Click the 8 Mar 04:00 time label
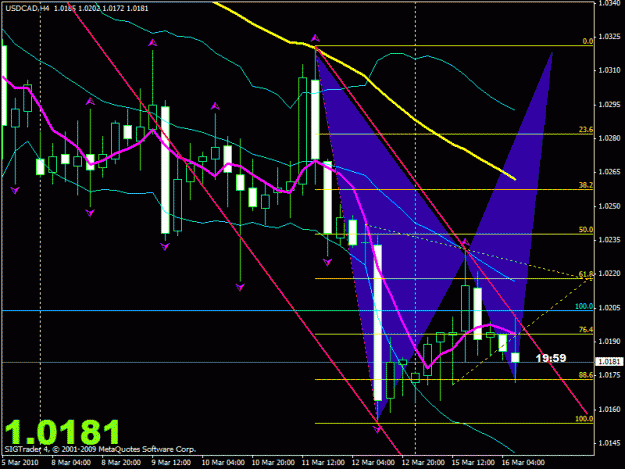 [71, 462]
